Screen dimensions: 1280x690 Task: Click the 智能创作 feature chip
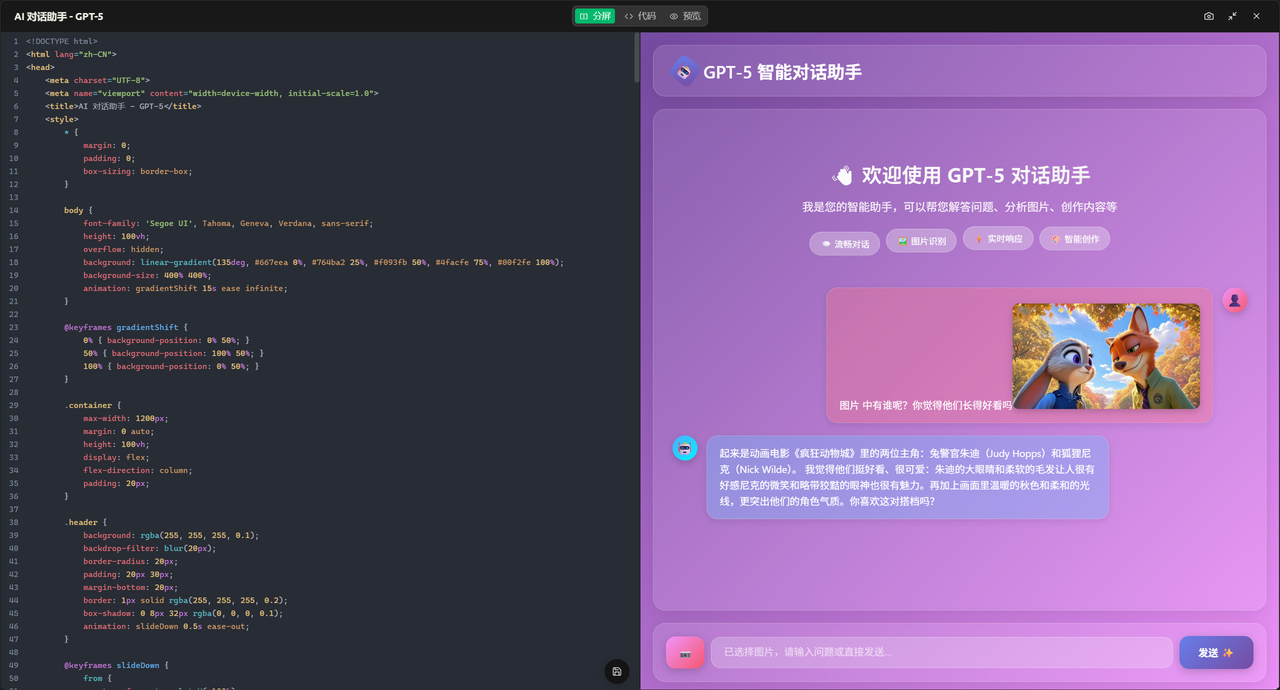coord(1074,239)
